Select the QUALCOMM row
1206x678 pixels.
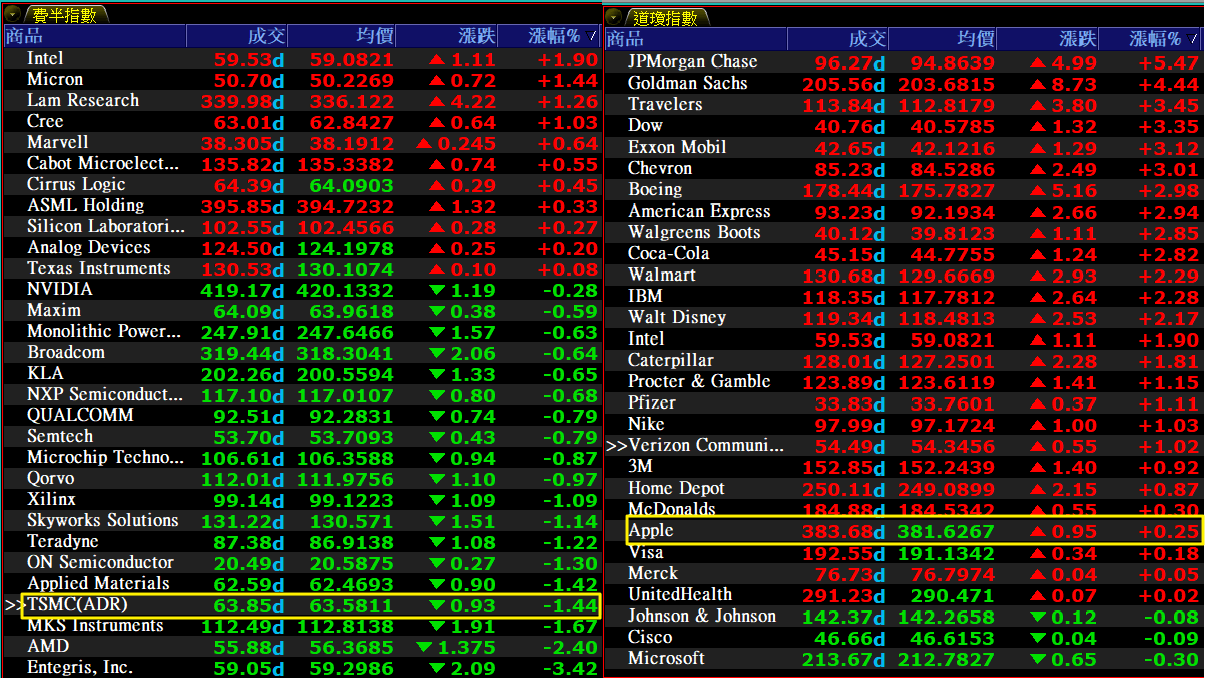tap(301, 416)
